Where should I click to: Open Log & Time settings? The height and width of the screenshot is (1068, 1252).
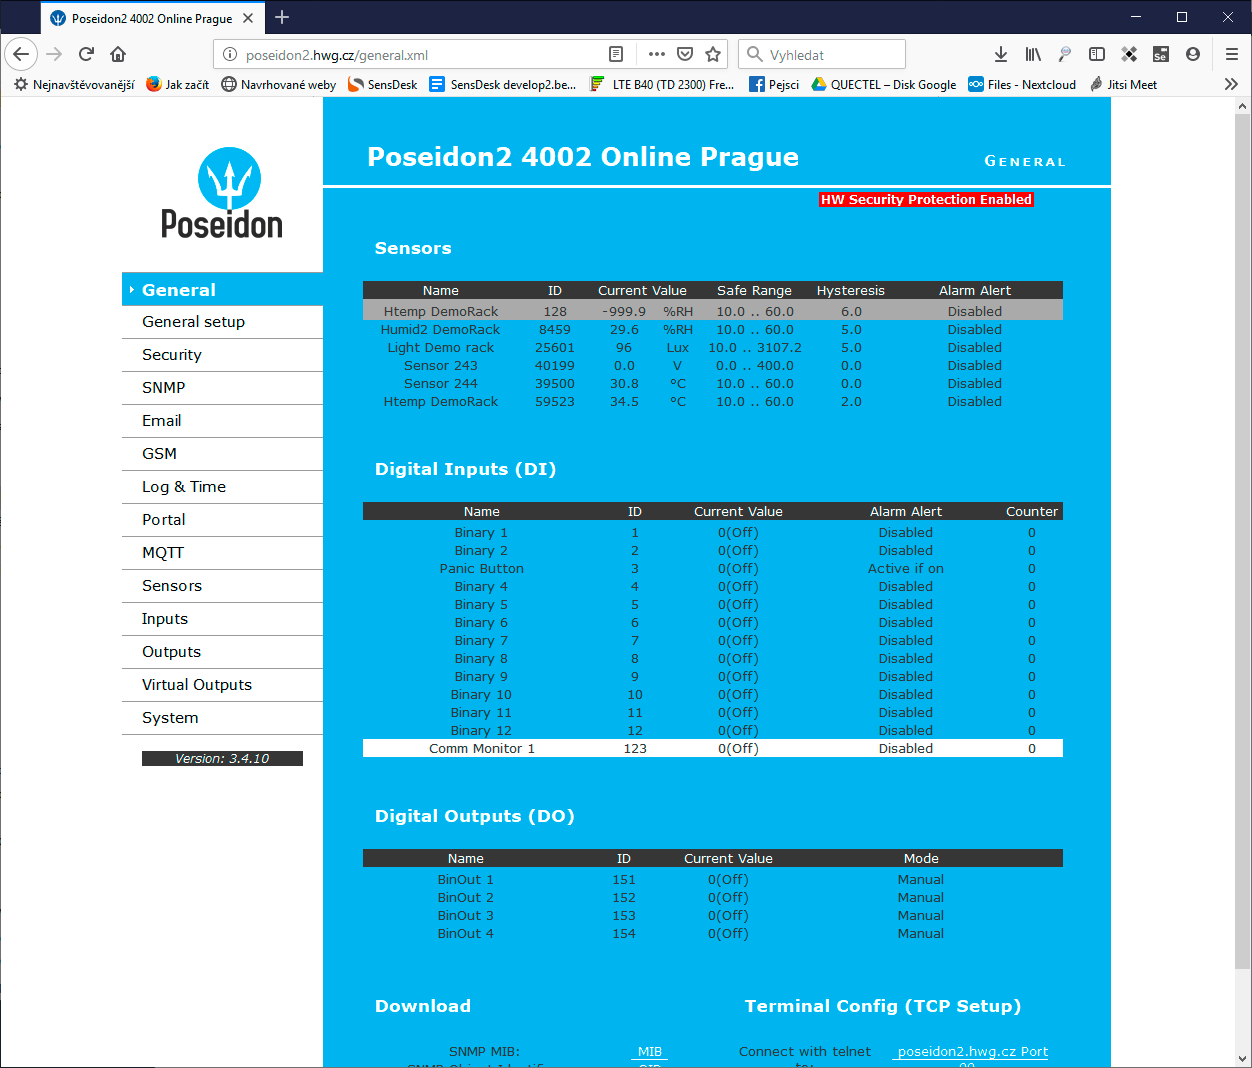pyautogui.click(x=222, y=487)
